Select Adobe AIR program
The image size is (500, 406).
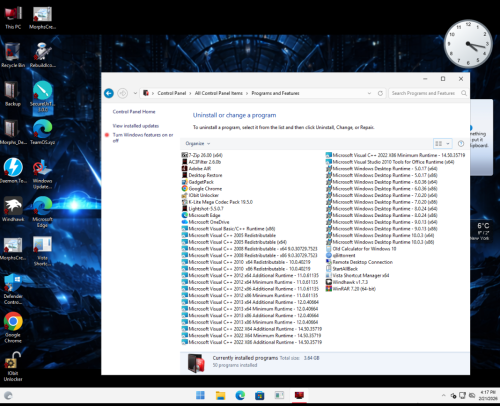(x=196, y=168)
